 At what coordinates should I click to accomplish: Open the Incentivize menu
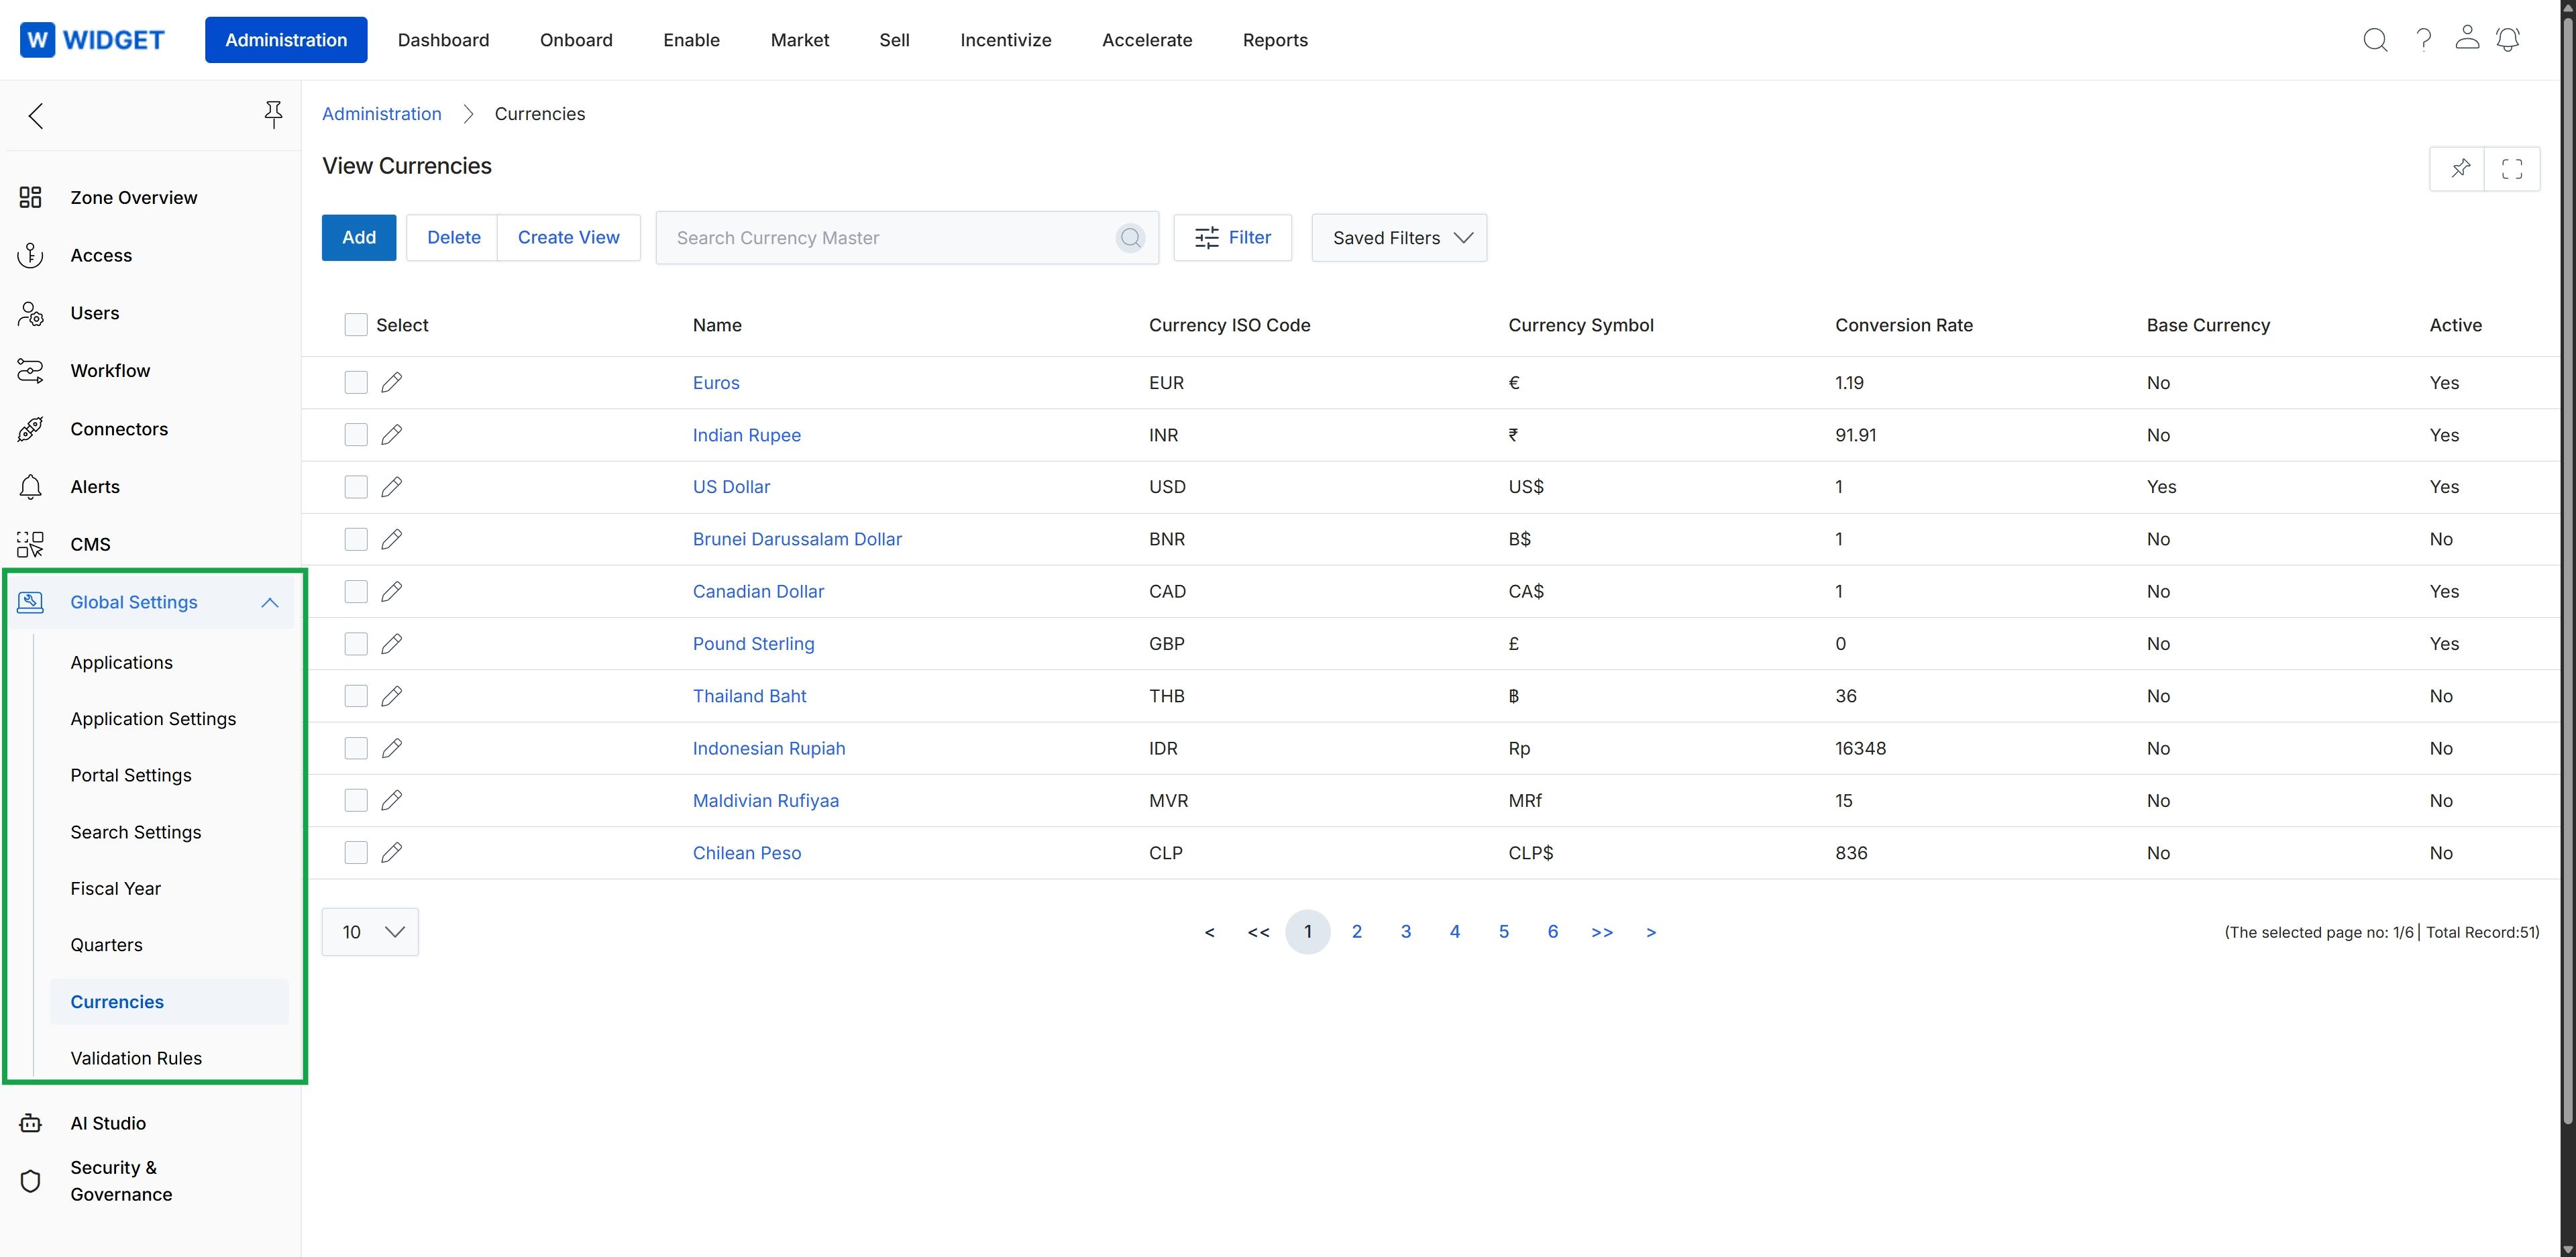coord(1005,40)
